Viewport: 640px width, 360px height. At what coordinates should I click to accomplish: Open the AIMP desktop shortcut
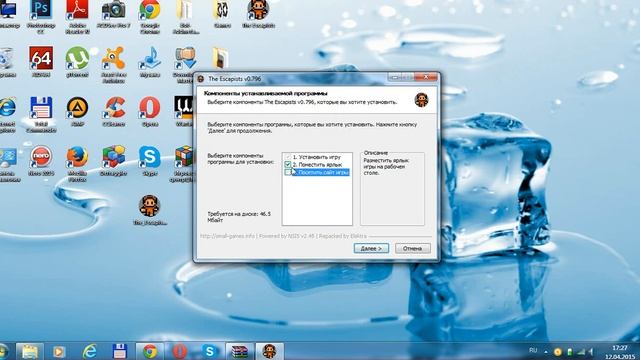pos(77,111)
